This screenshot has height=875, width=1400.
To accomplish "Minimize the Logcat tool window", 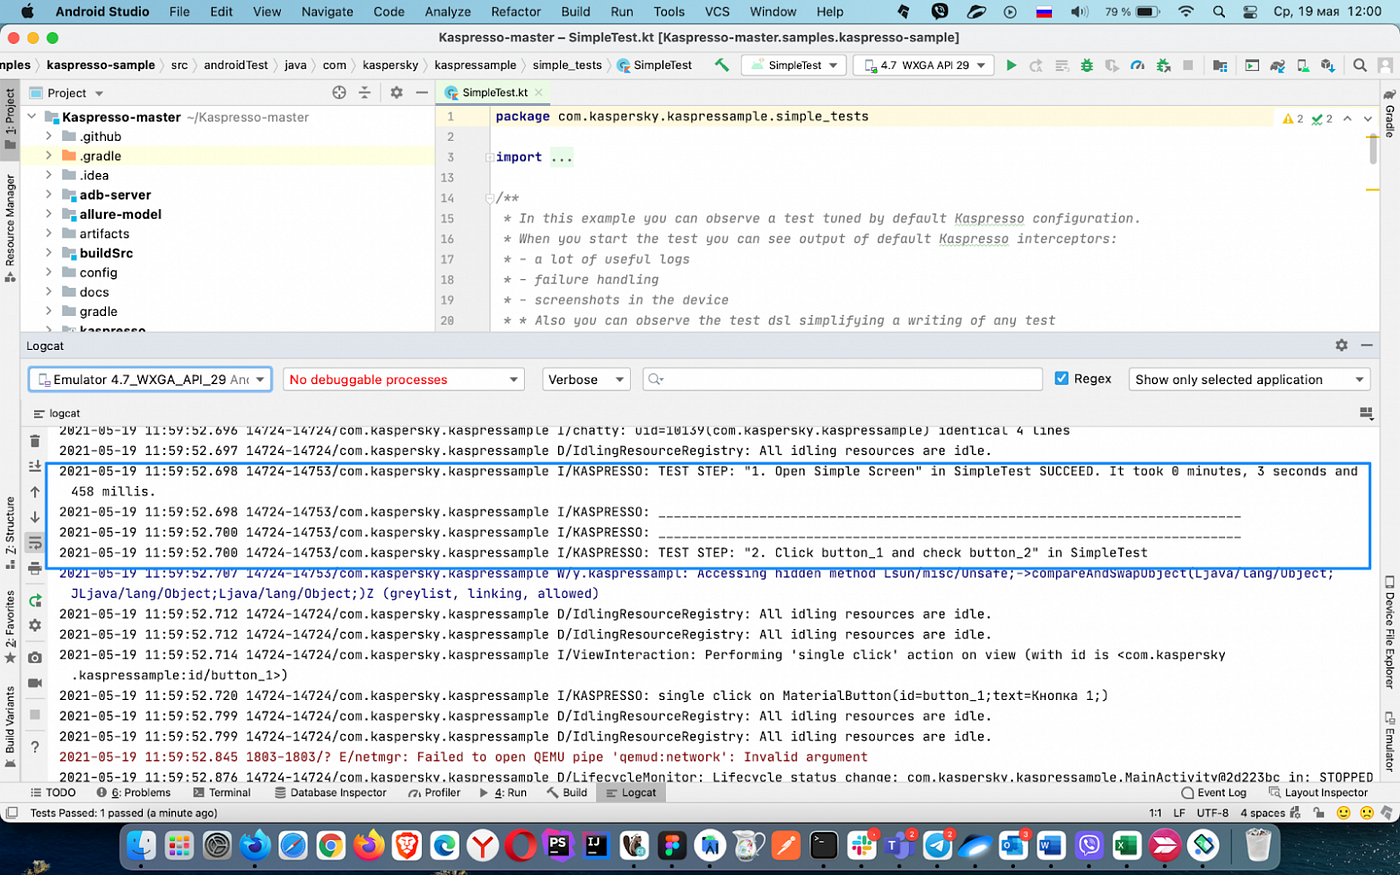I will [1367, 345].
